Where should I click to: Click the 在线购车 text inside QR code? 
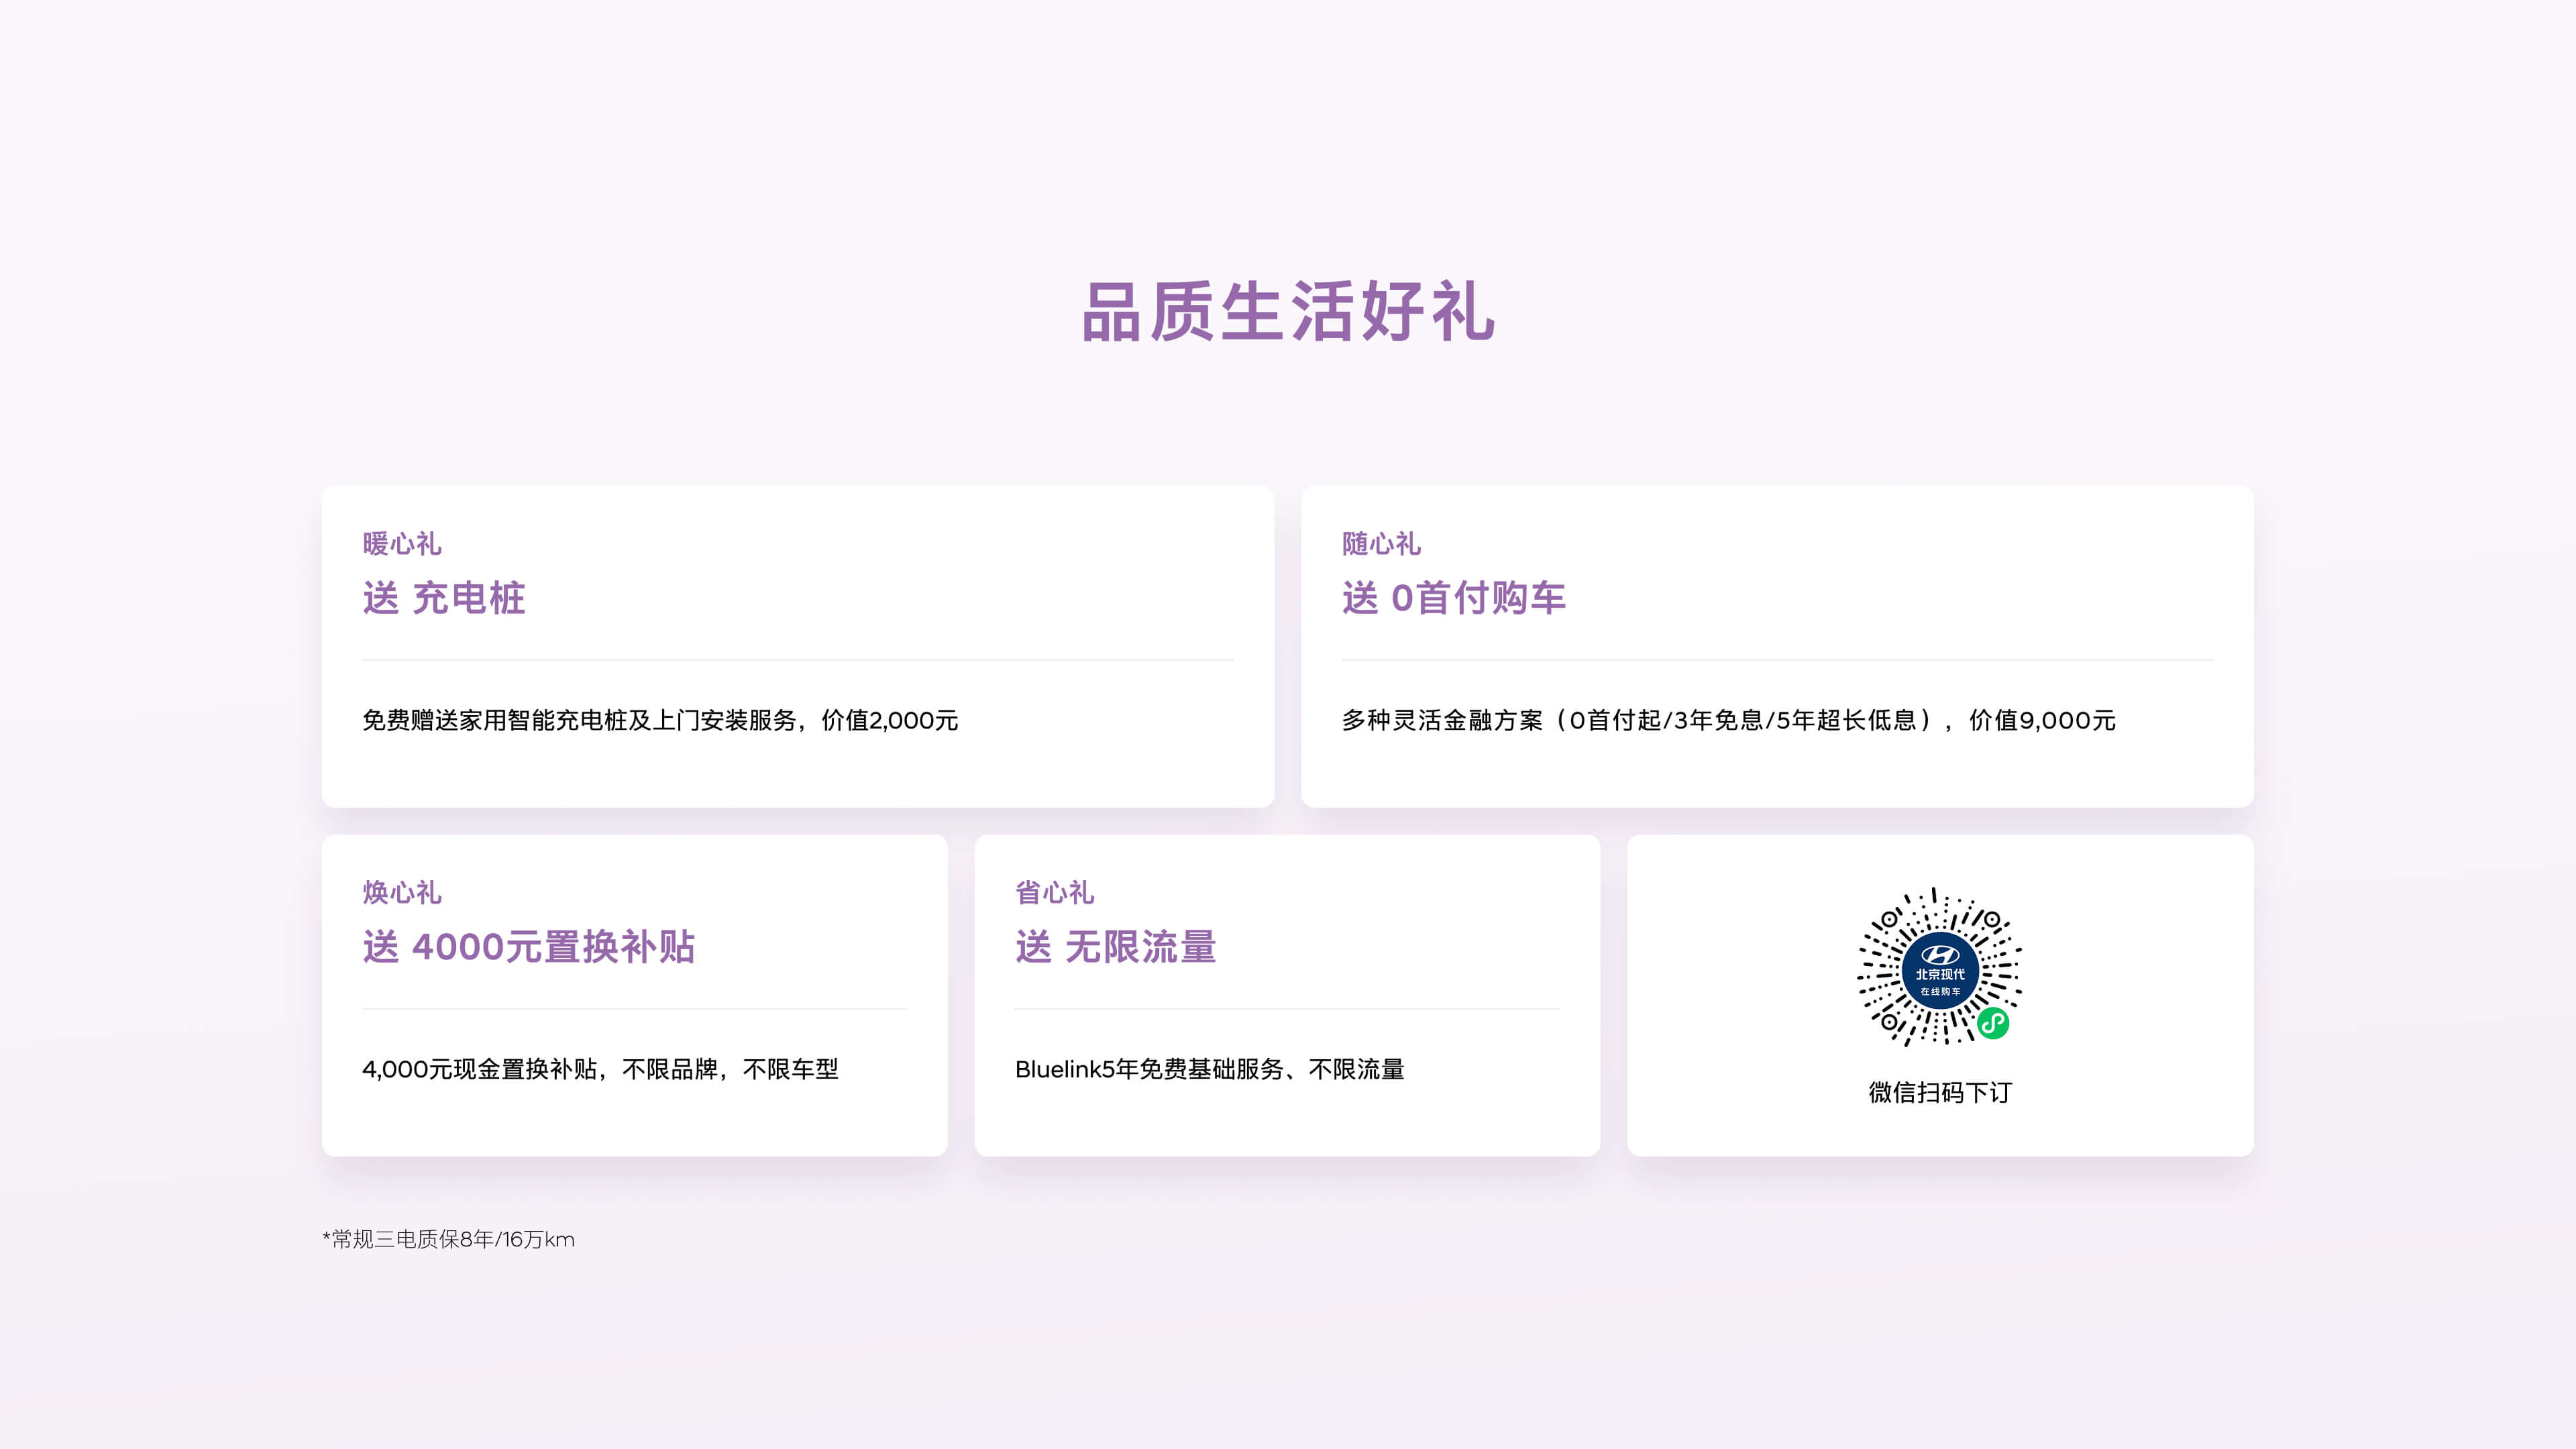coord(1940,992)
